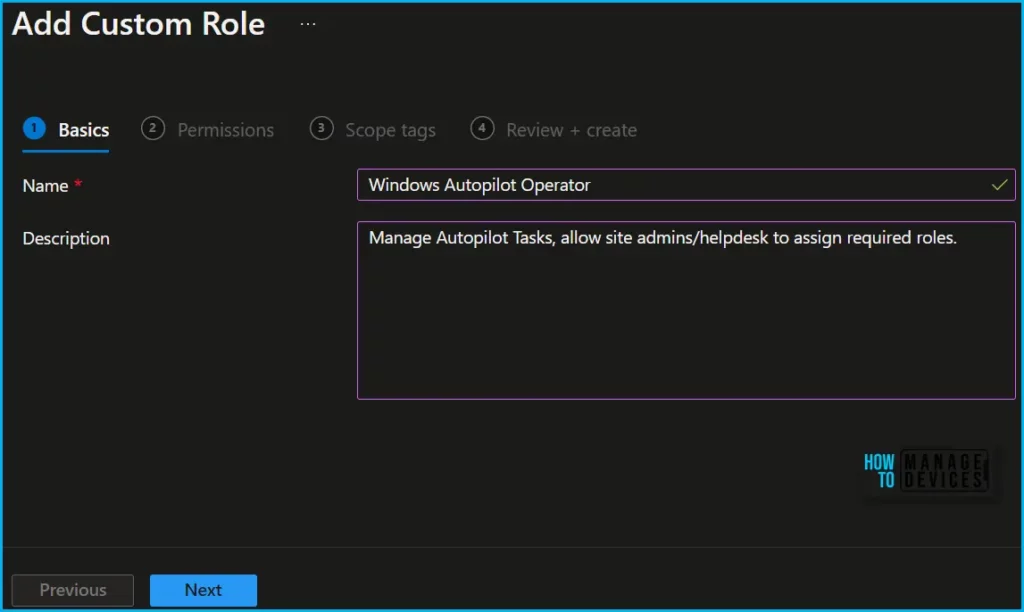Click the Previous button
This screenshot has height=612, width=1024.
(x=72, y=590)
